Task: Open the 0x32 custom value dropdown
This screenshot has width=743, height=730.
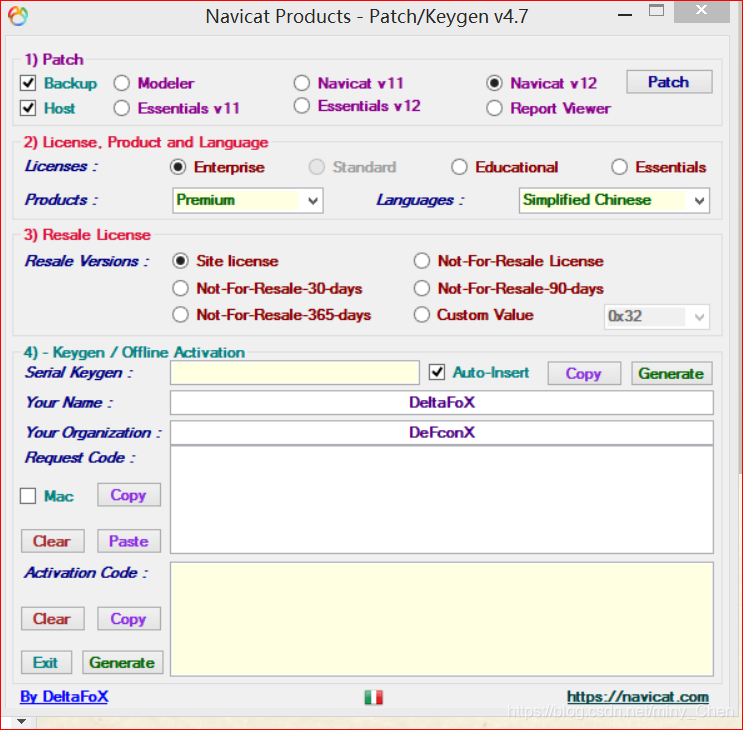Action: pos(656,316)
